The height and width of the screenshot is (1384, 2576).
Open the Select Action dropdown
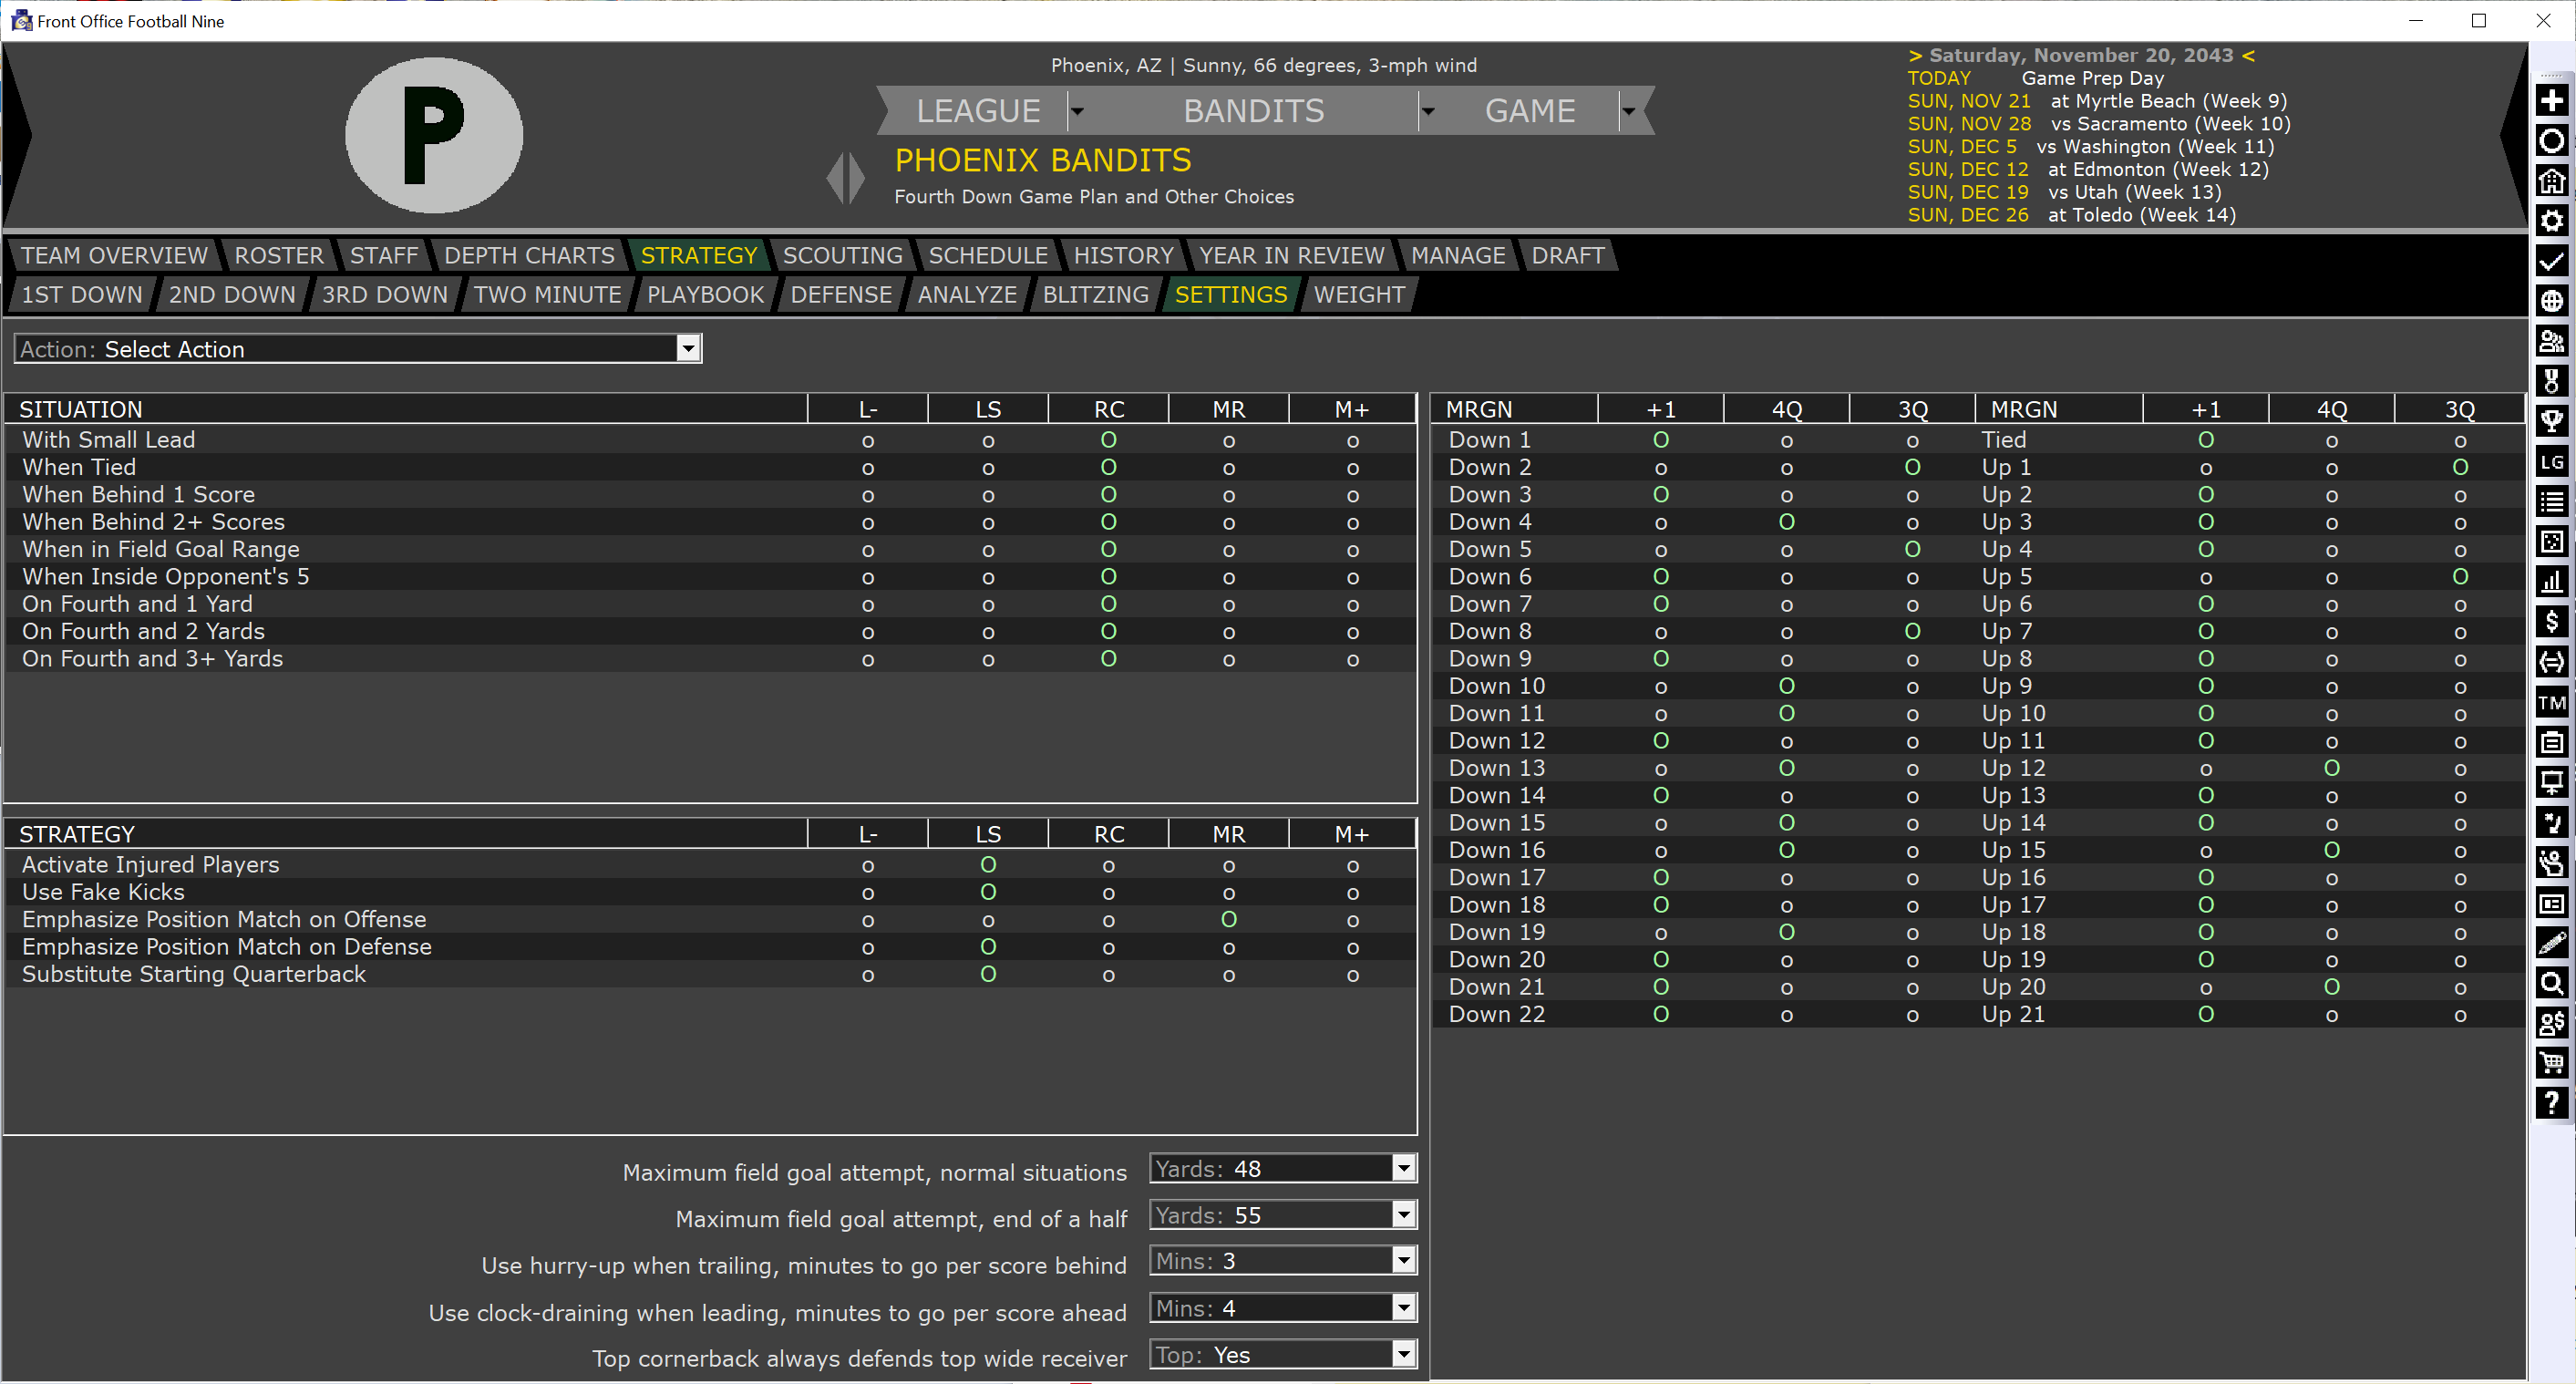click(x=687, y=349)
